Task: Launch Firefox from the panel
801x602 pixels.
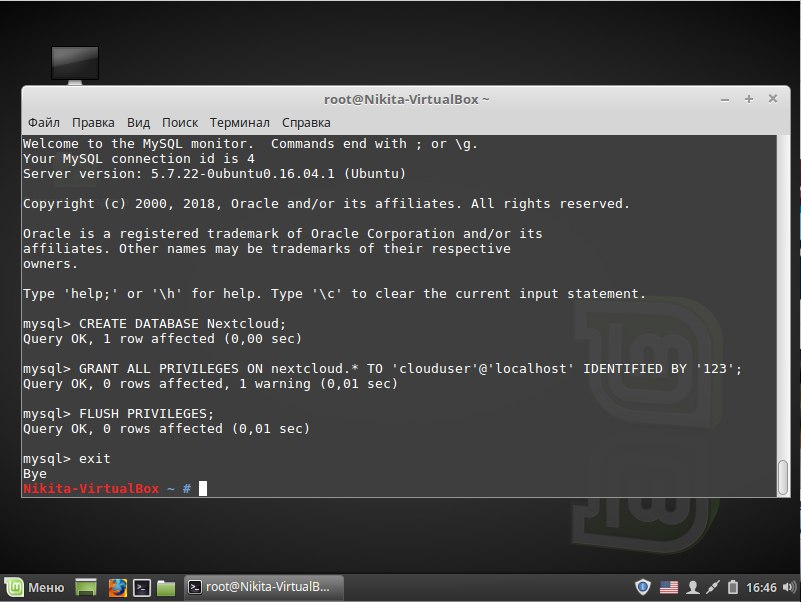Action: tap(117, 588)
